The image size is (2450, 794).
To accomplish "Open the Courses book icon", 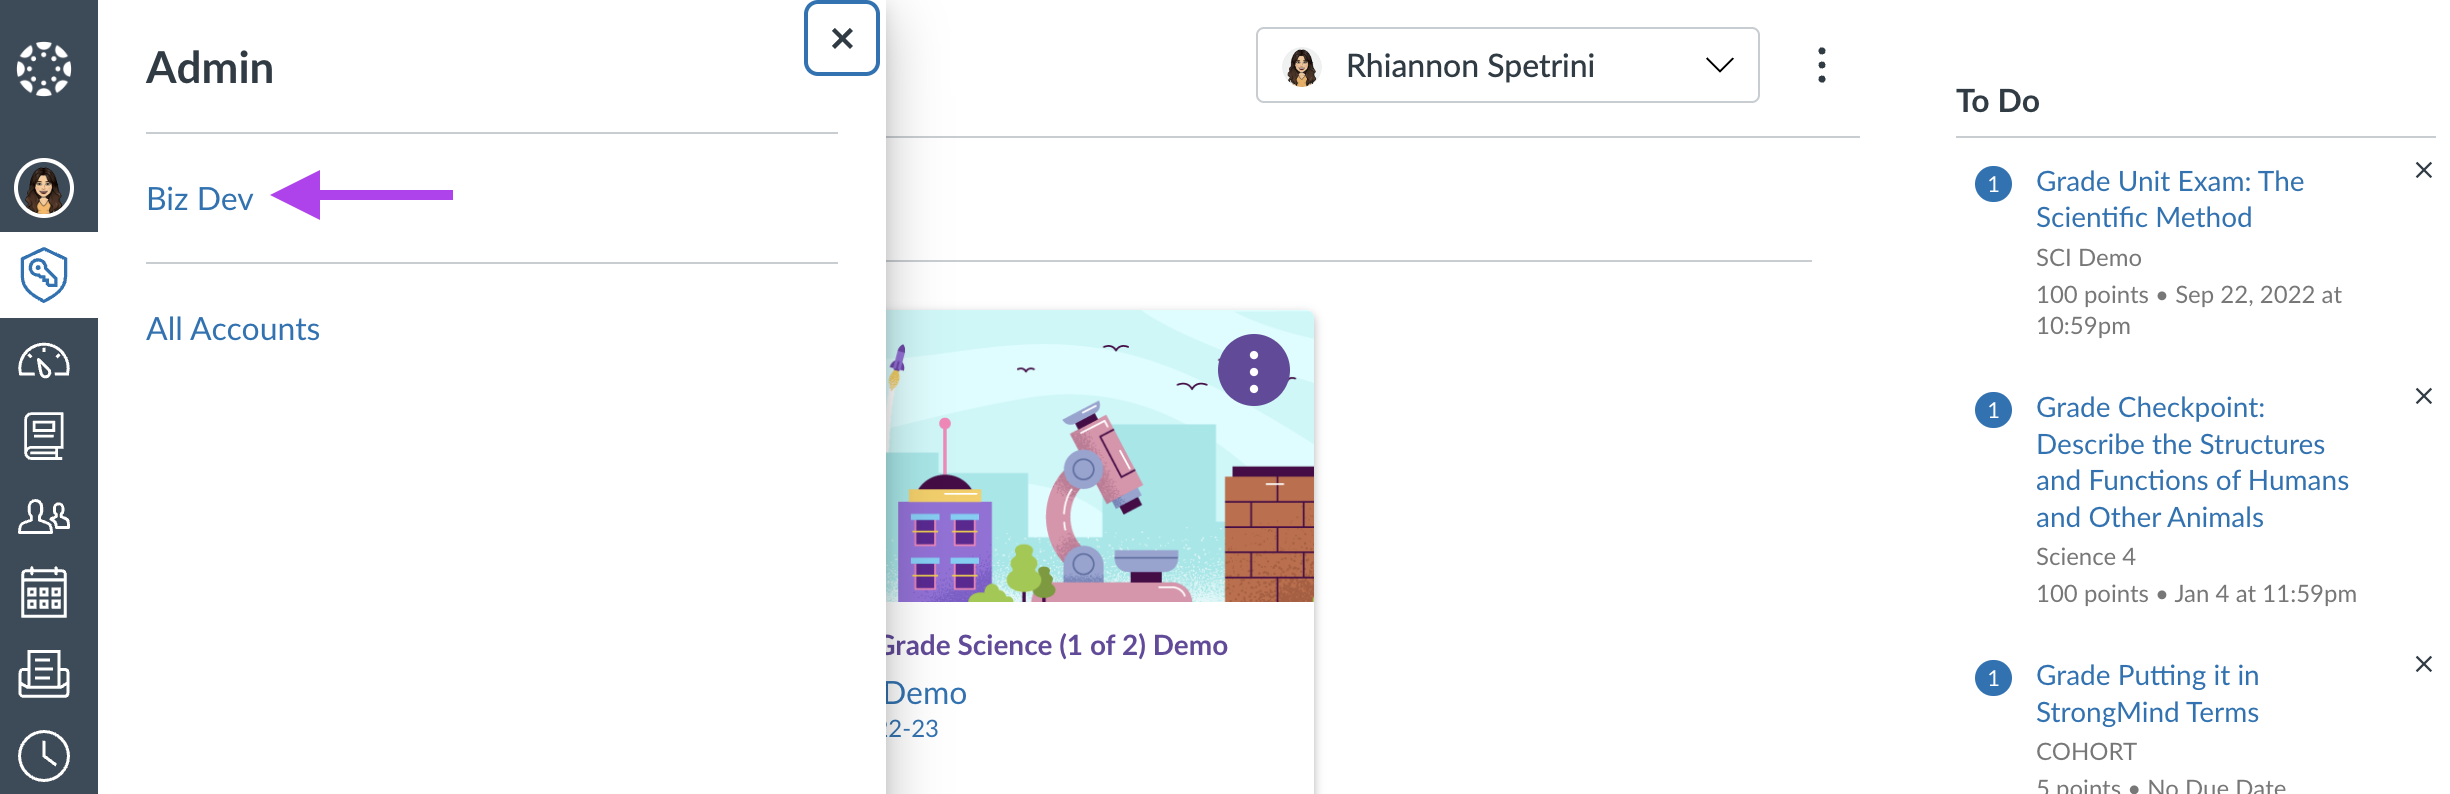I will (44, 436).
